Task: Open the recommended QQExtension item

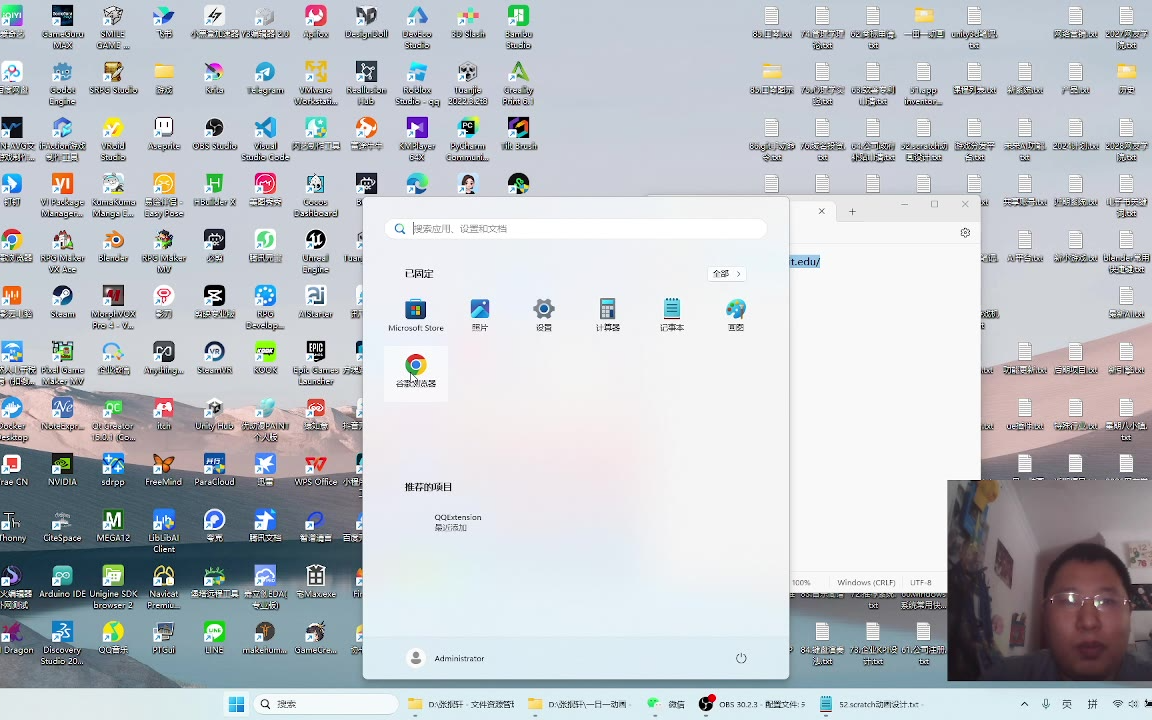Action: click(x=457, y=522)
